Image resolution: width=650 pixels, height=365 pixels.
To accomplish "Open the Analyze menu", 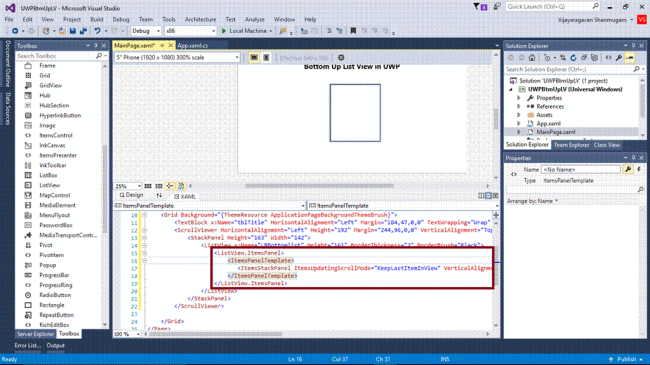I will (x=255, y=19).
